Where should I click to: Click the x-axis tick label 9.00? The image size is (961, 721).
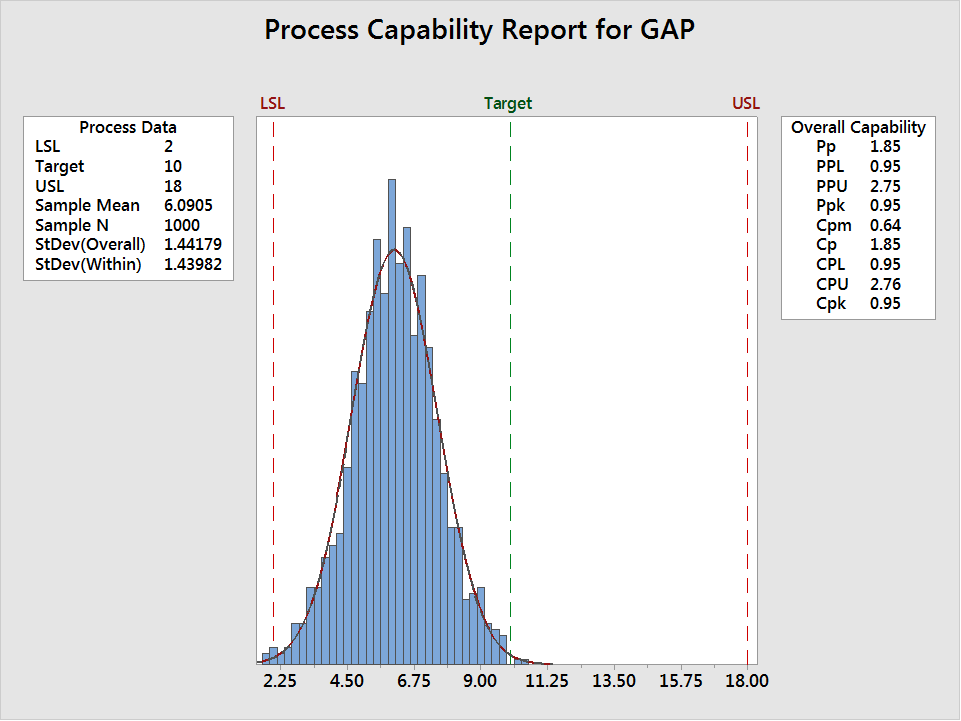coord(480,681)
